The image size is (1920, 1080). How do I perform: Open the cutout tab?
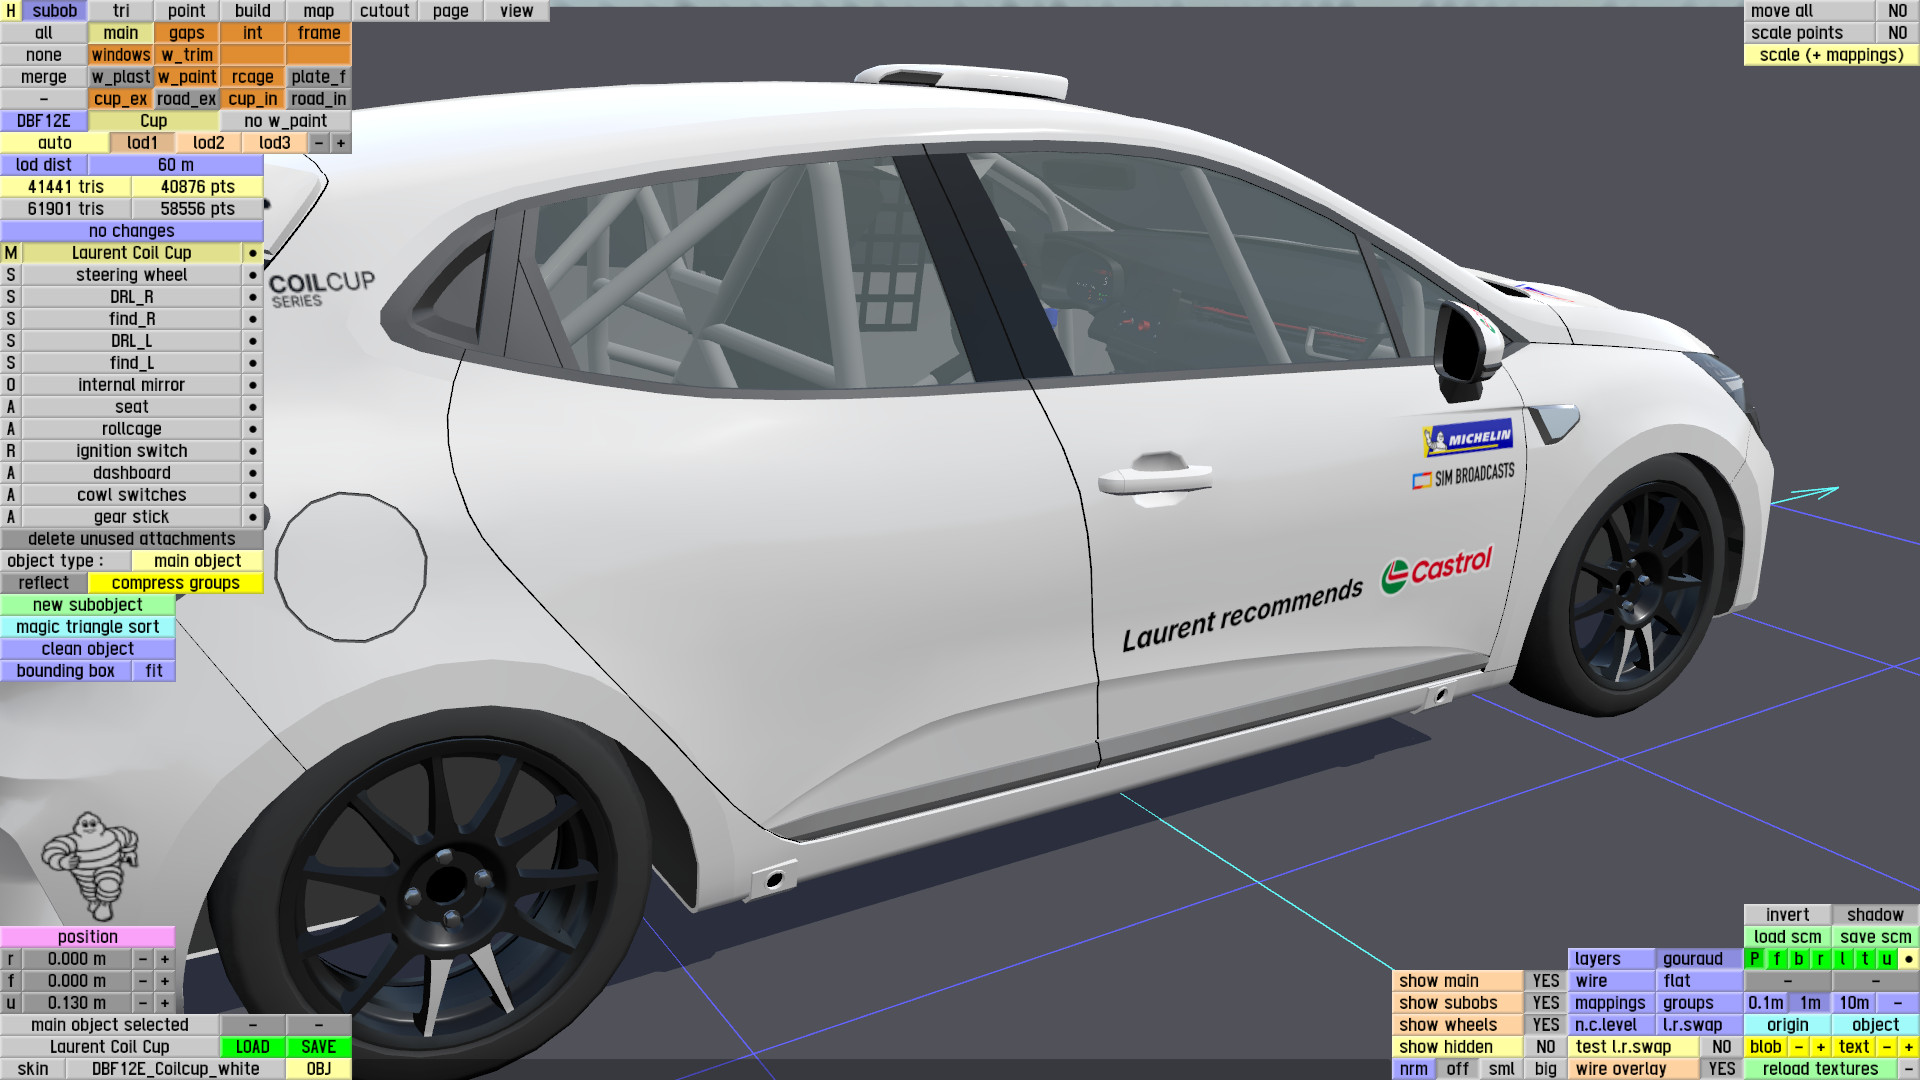coord(384,11)
